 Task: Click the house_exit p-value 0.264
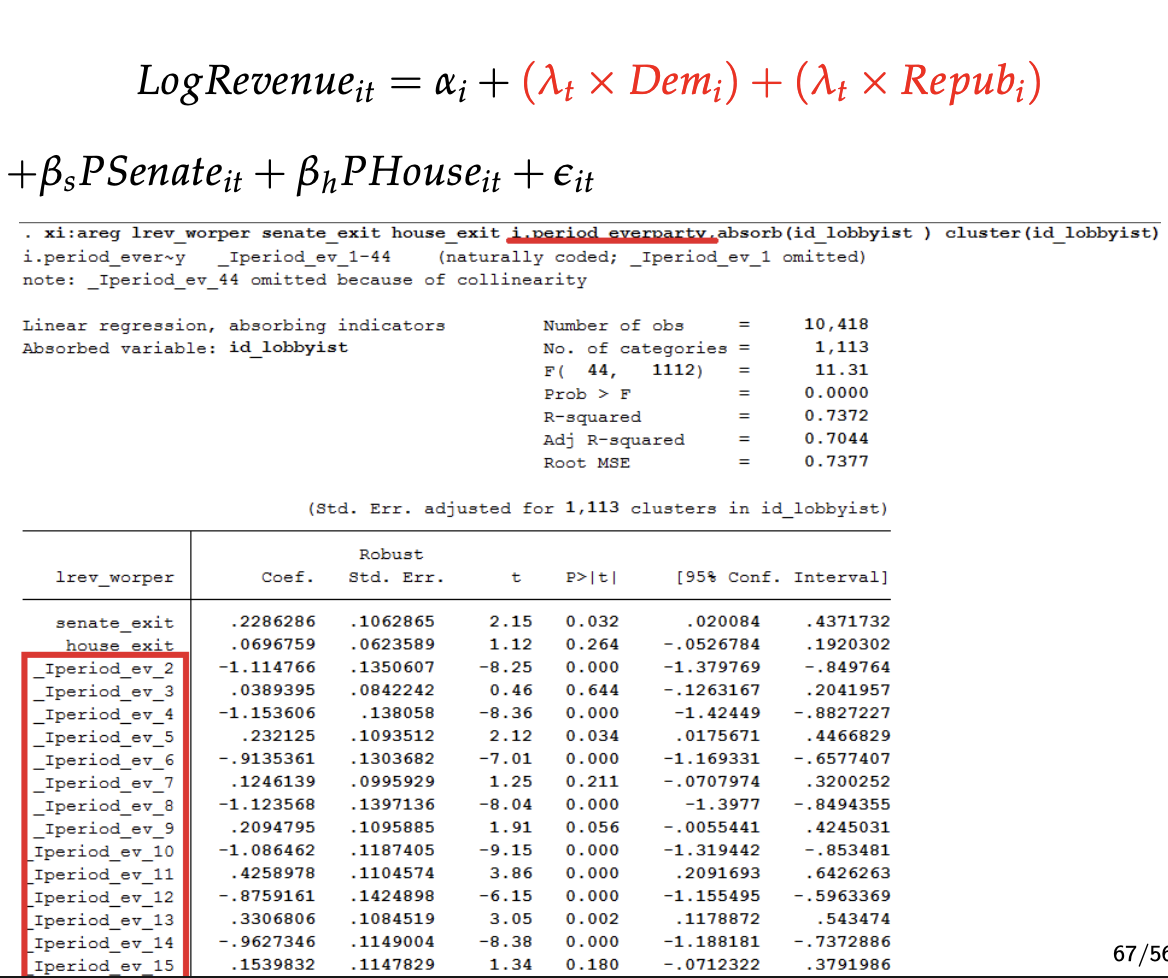point(592,644)
